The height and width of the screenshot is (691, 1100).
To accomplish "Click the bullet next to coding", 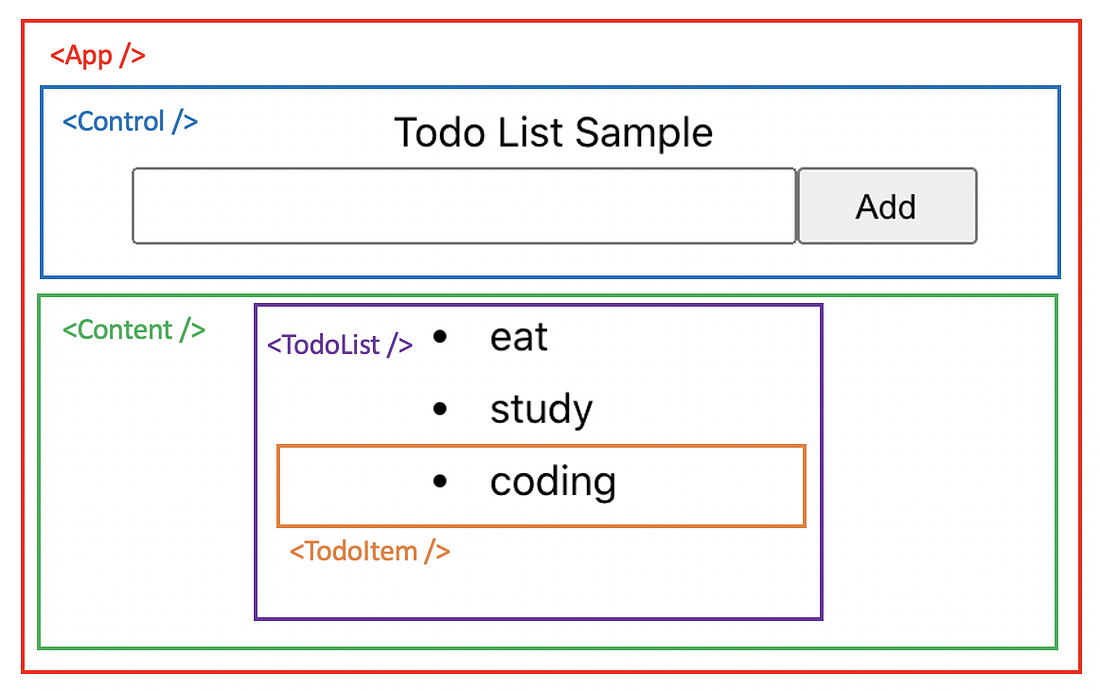I will [438, 481].
